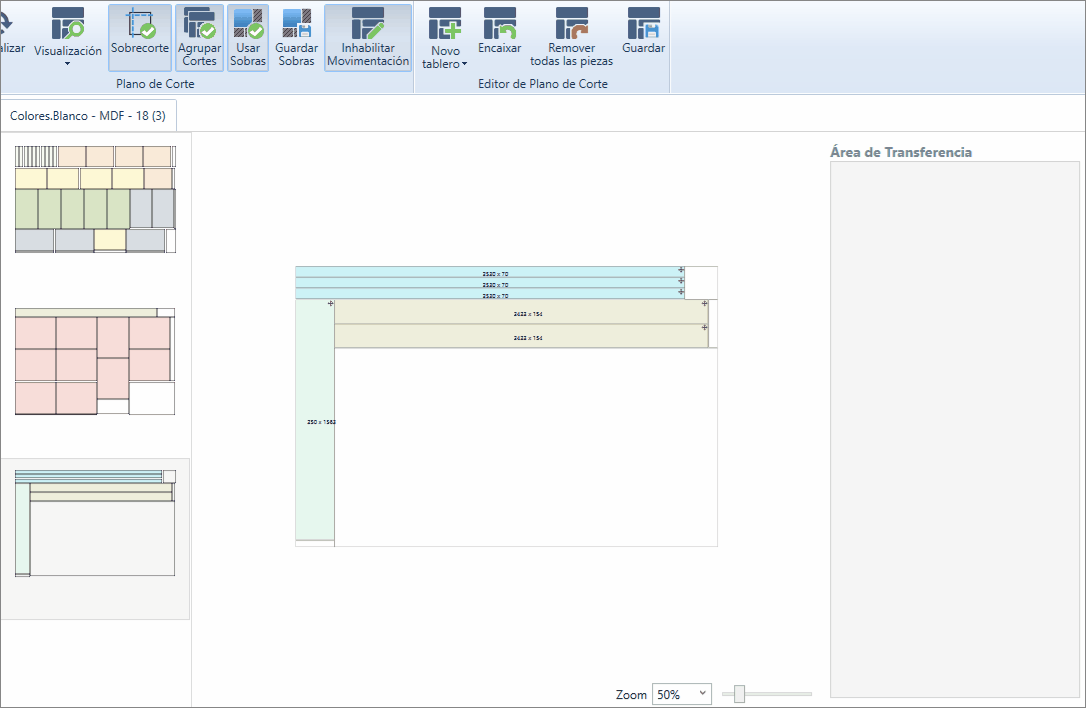Image resolution: width=1086 pixels, height=708 pixels.
Task: Click the zoom slider thumb
Action: [739, 693]
